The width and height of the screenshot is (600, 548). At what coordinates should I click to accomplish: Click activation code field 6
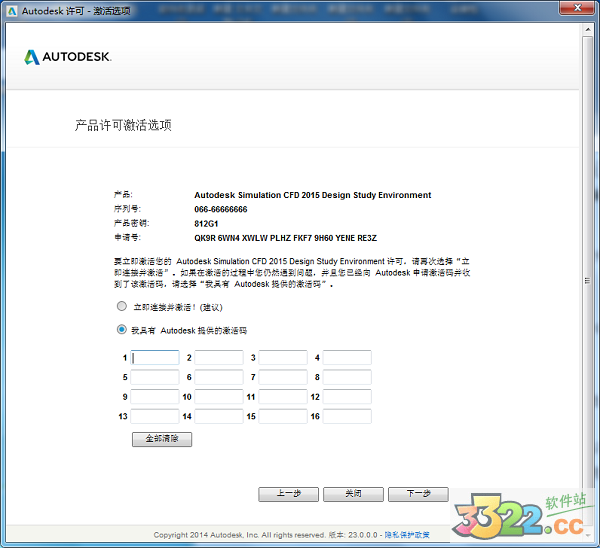(219, 377)
